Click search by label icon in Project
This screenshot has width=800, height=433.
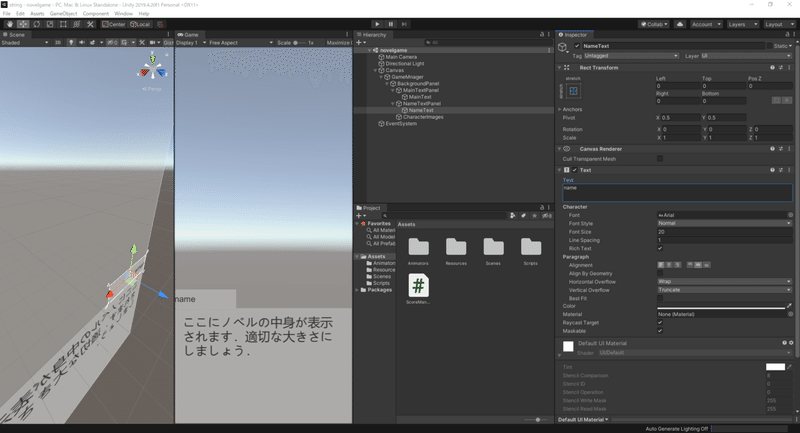click(x=523, y=216)
